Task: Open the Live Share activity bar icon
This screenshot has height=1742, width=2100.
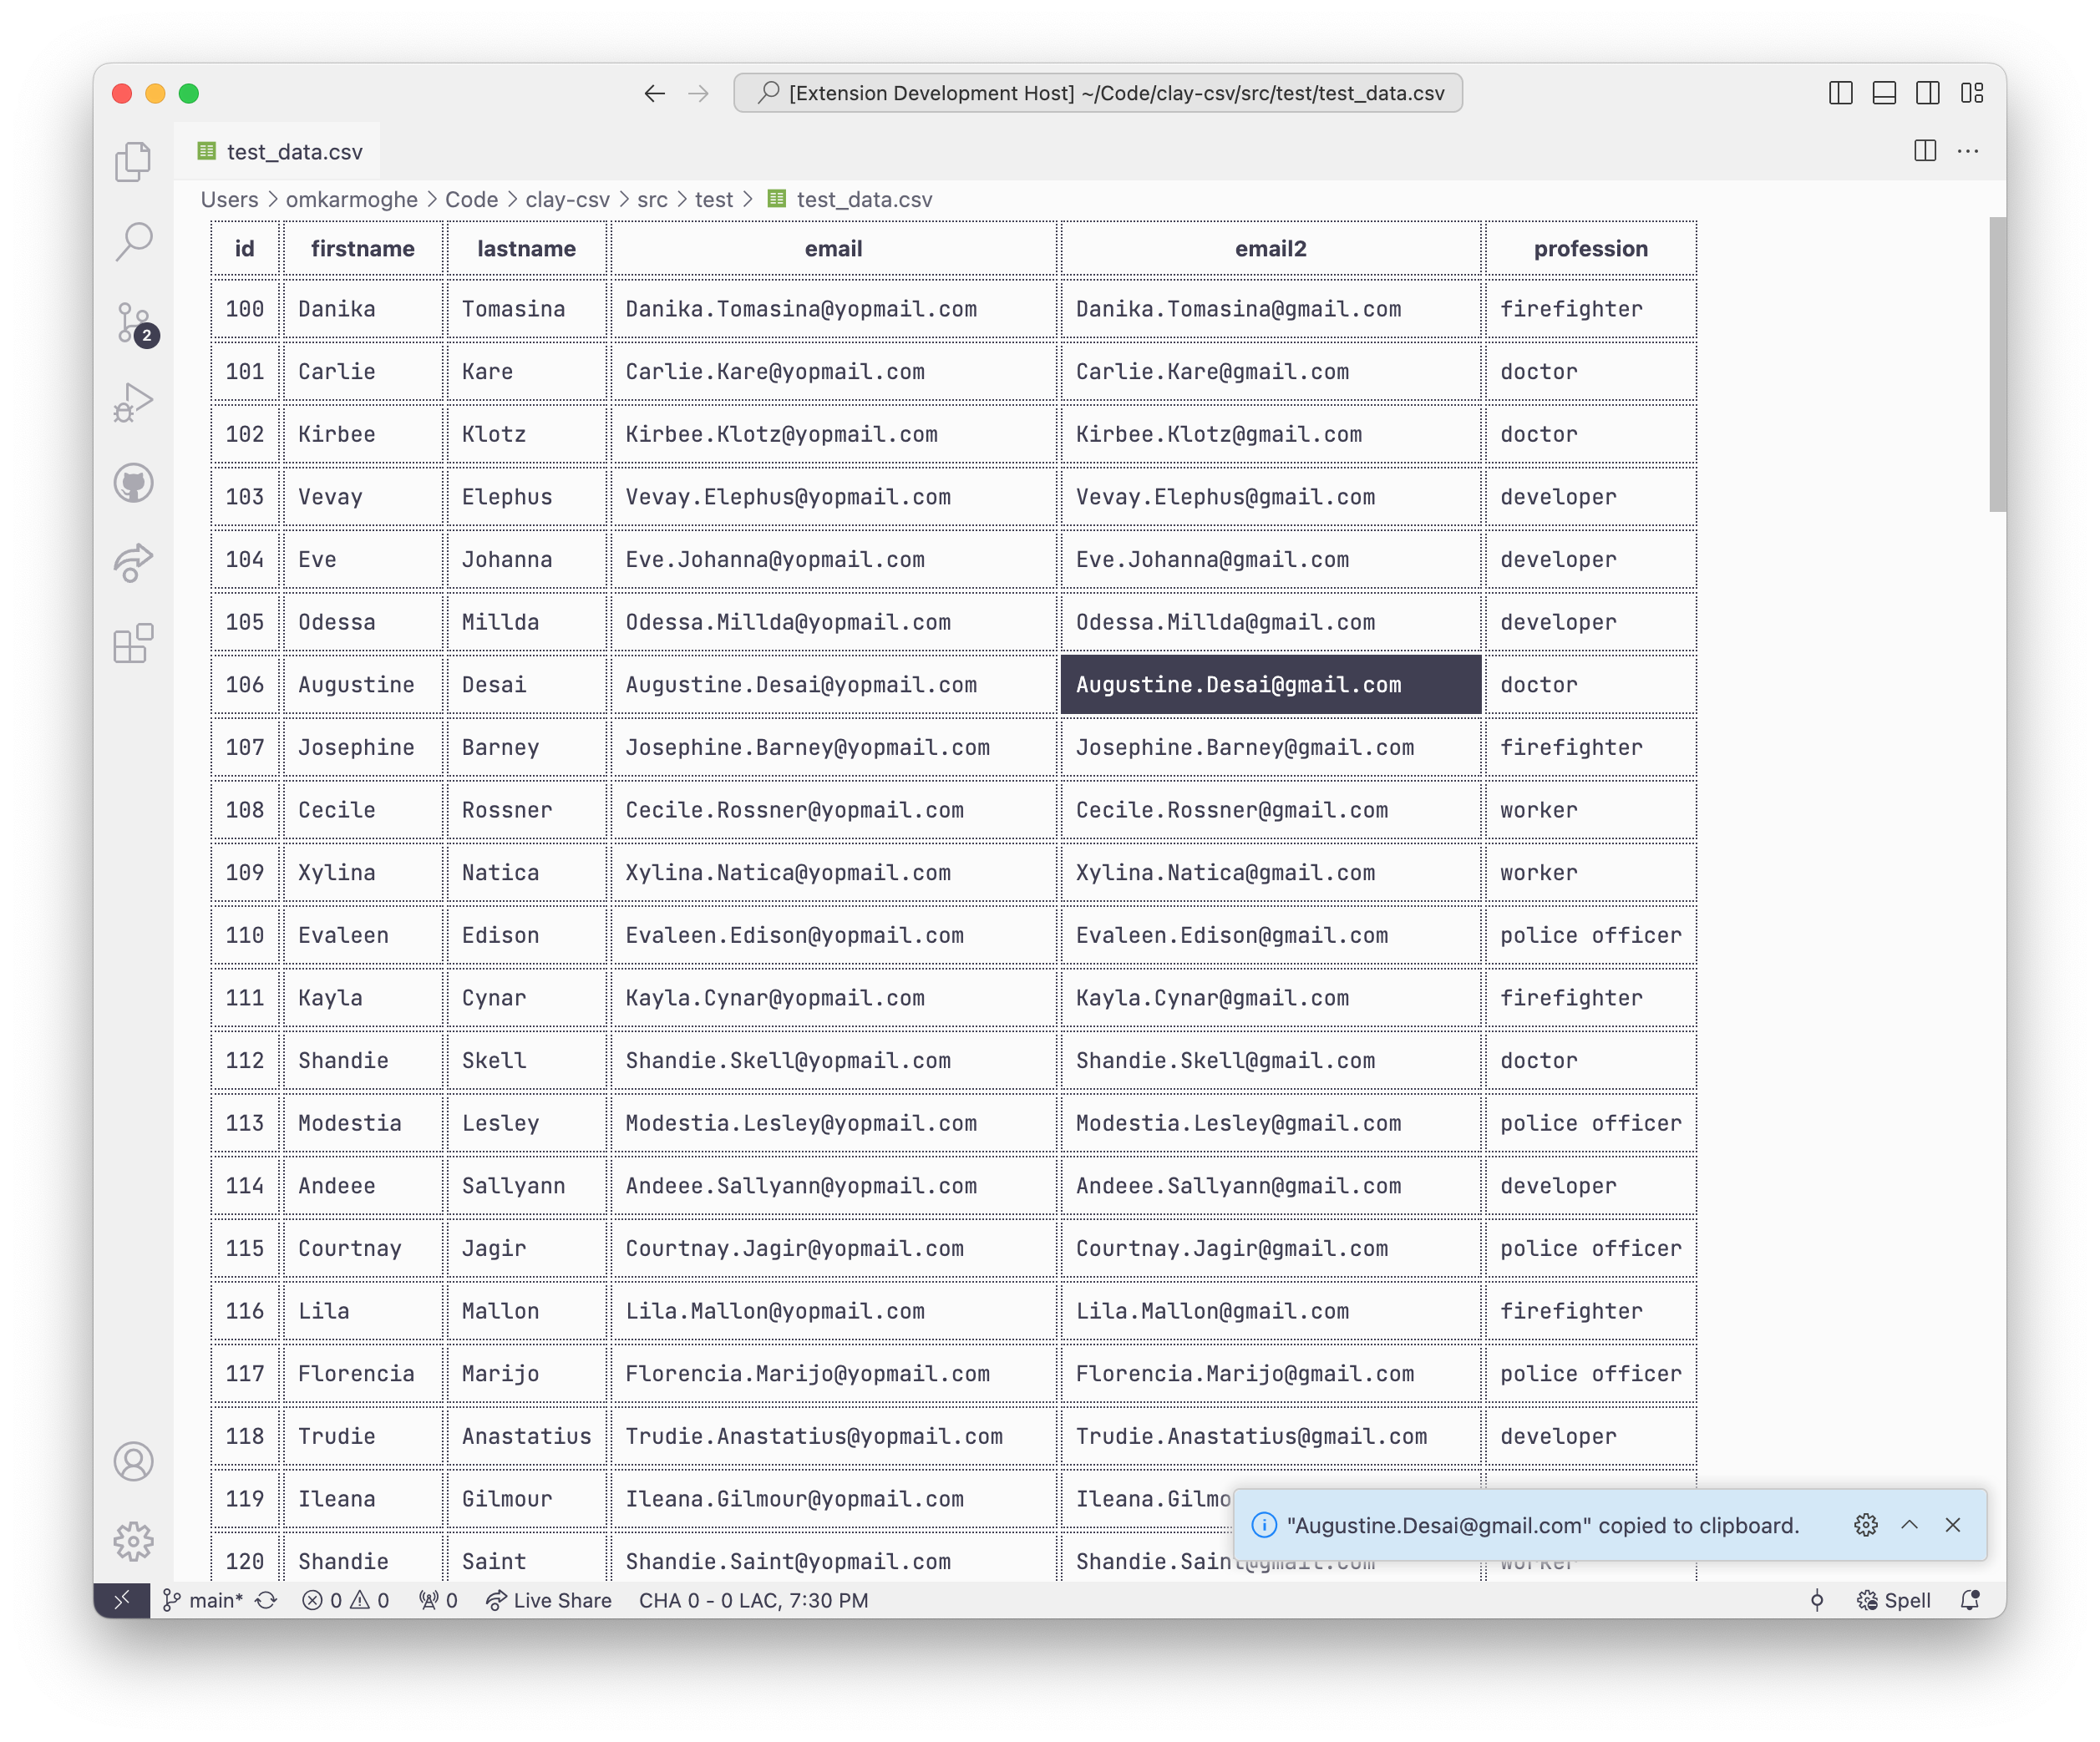Action: (x=133, y=563)
